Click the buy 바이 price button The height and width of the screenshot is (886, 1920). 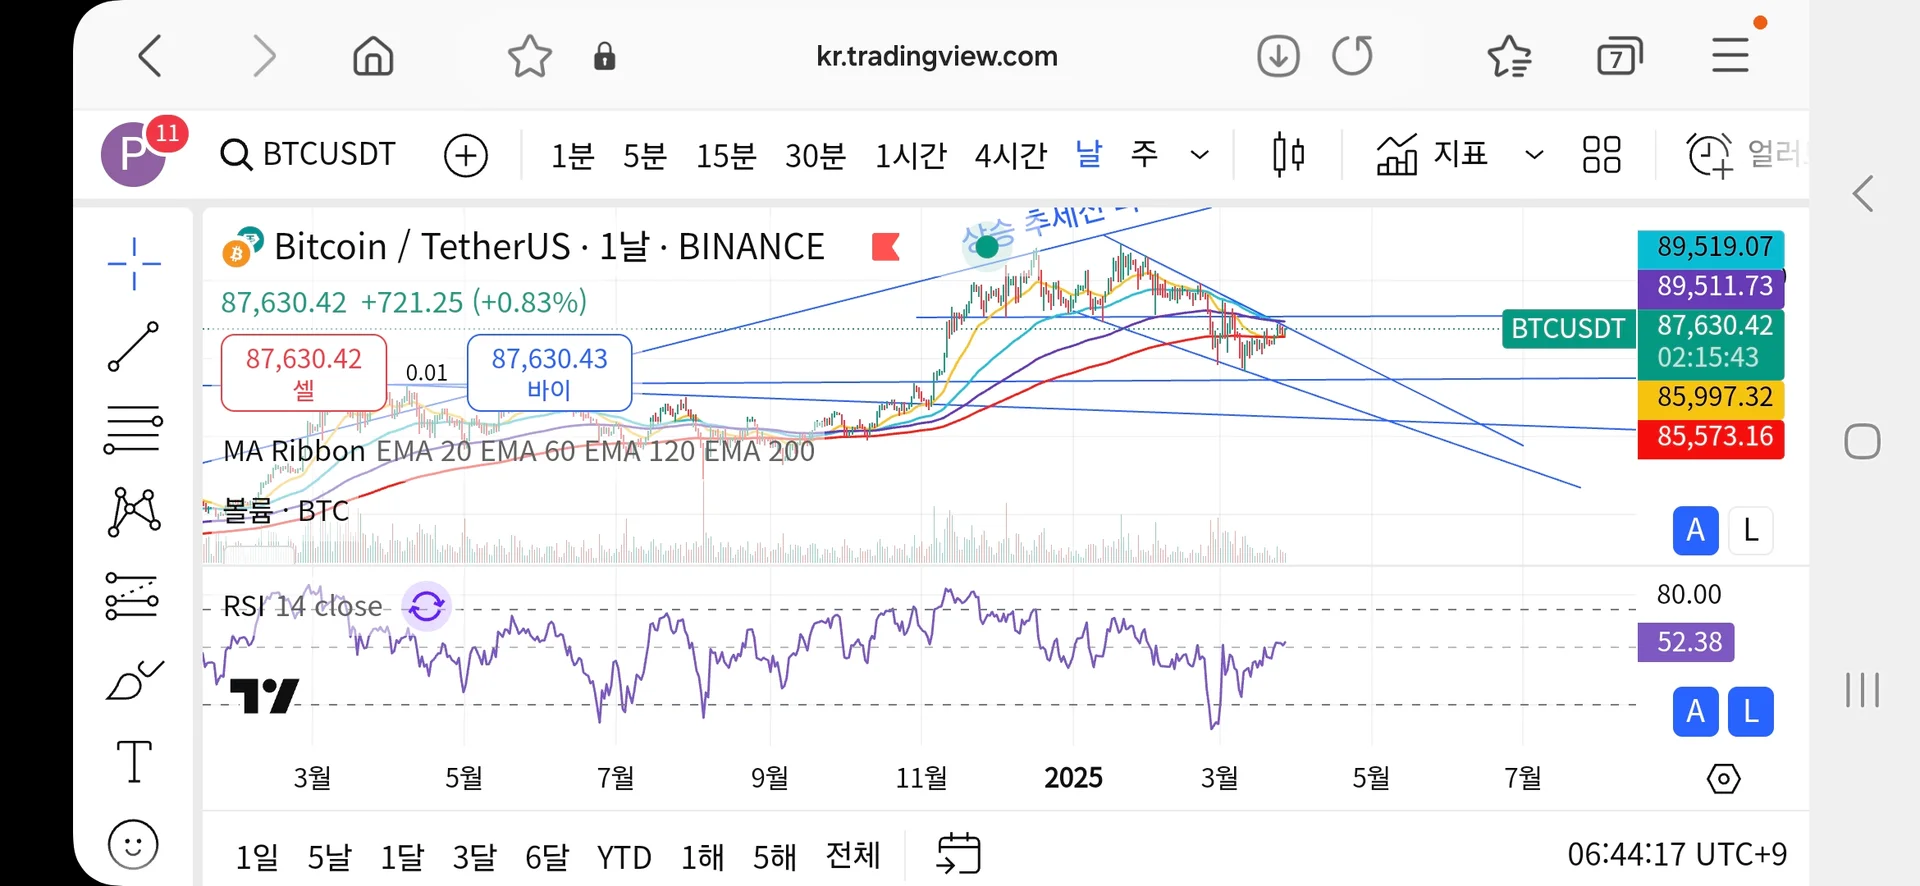550,372
